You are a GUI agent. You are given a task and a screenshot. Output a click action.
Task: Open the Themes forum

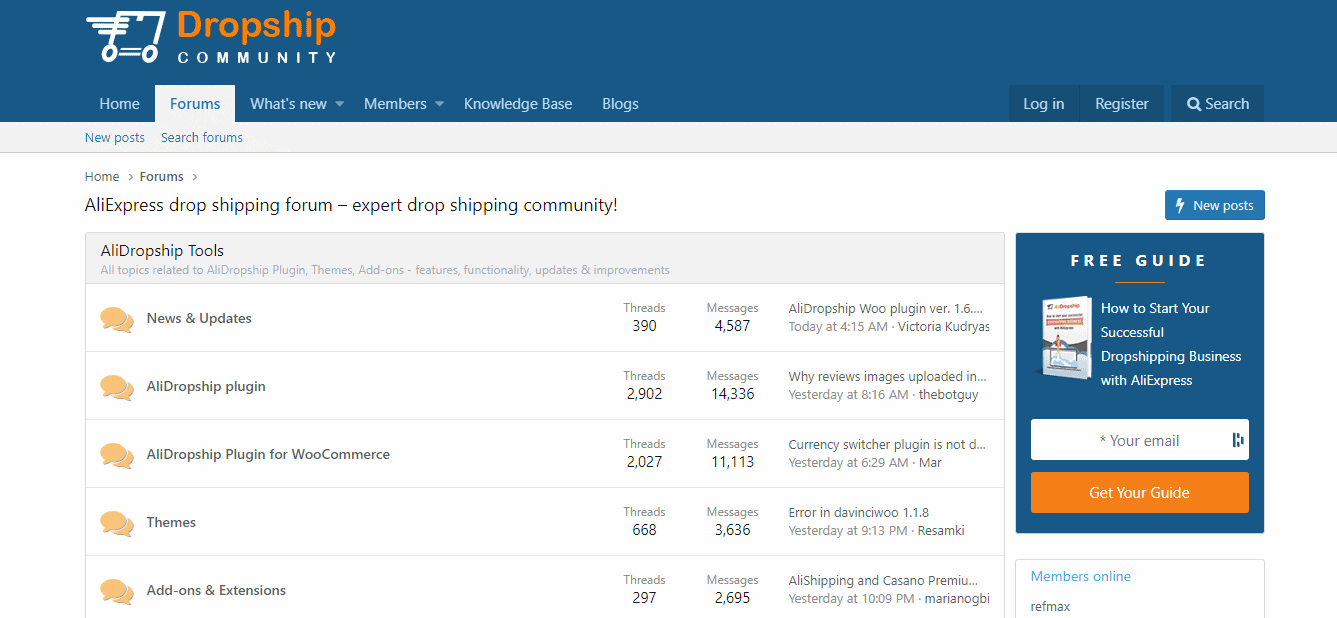click(x=171, y=523)
